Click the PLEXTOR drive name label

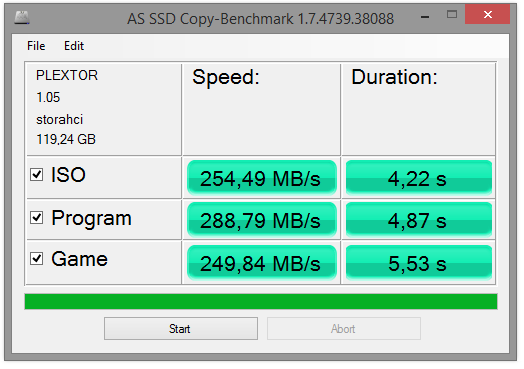[x=67, y=75]
